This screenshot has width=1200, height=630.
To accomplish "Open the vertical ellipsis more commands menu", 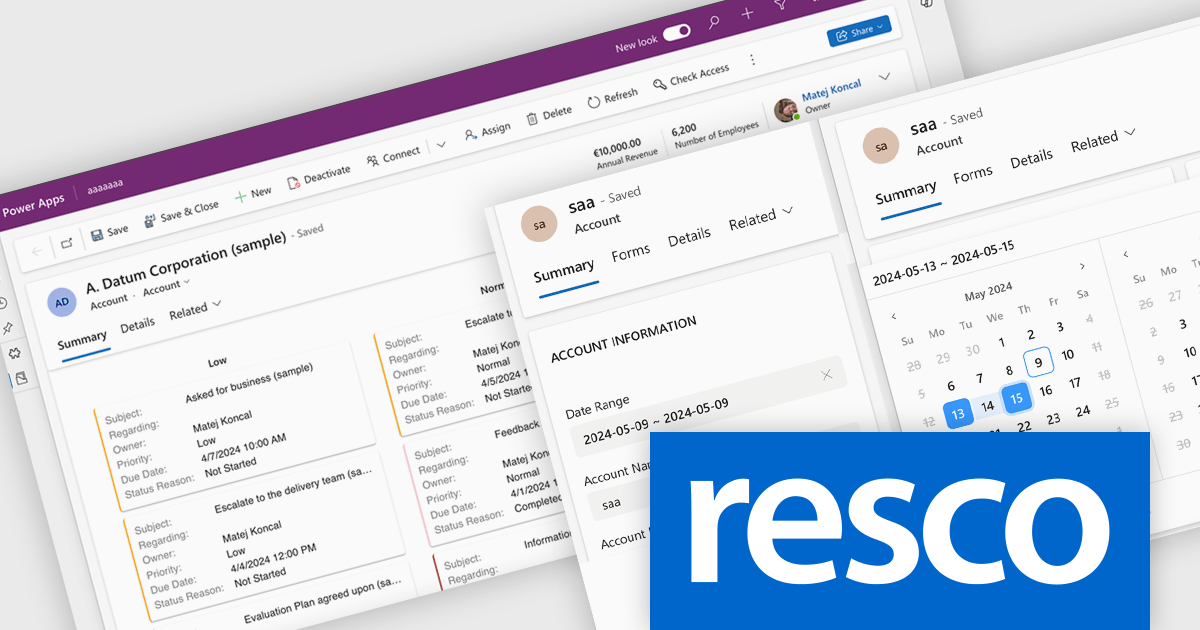I will pos(752,59).
